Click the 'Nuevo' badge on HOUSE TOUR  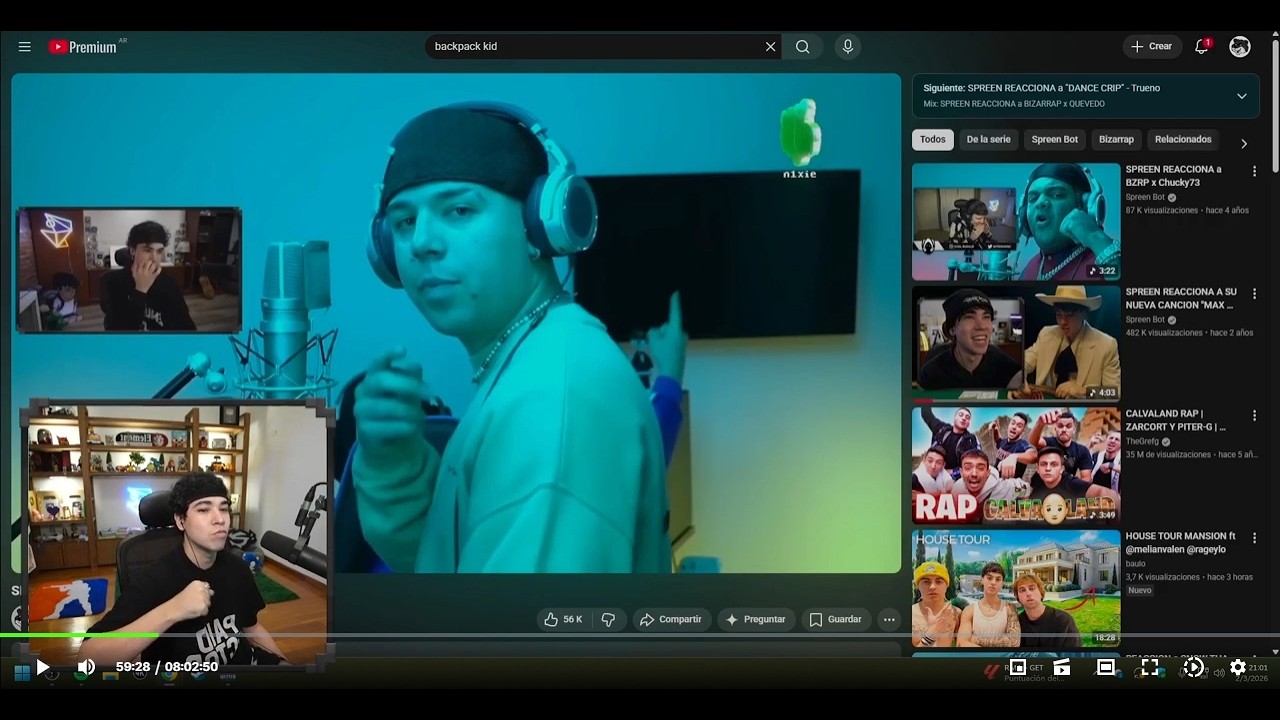pyautogui.click(x=1140, y=591)
